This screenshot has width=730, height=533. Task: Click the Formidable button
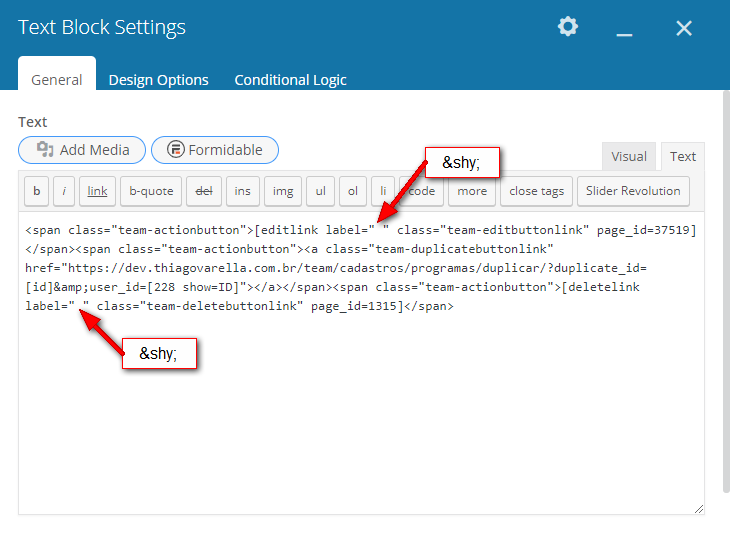(215, 150)
